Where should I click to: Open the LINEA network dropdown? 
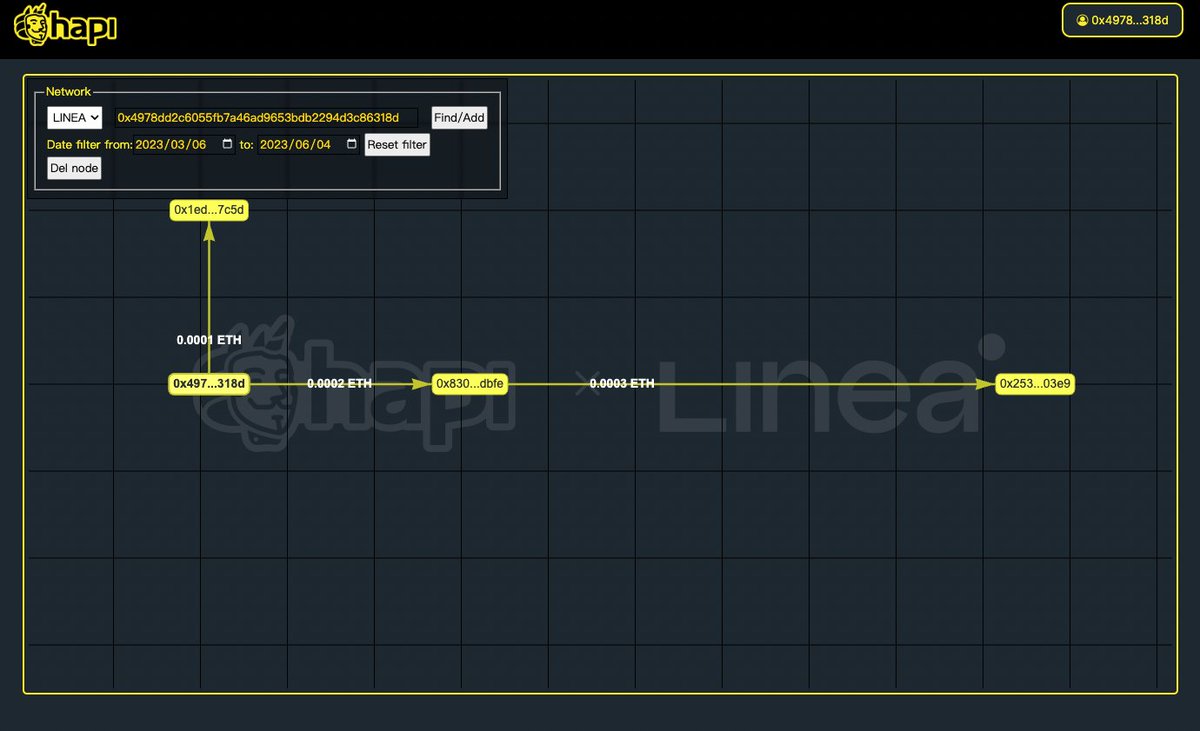point(75,118)
